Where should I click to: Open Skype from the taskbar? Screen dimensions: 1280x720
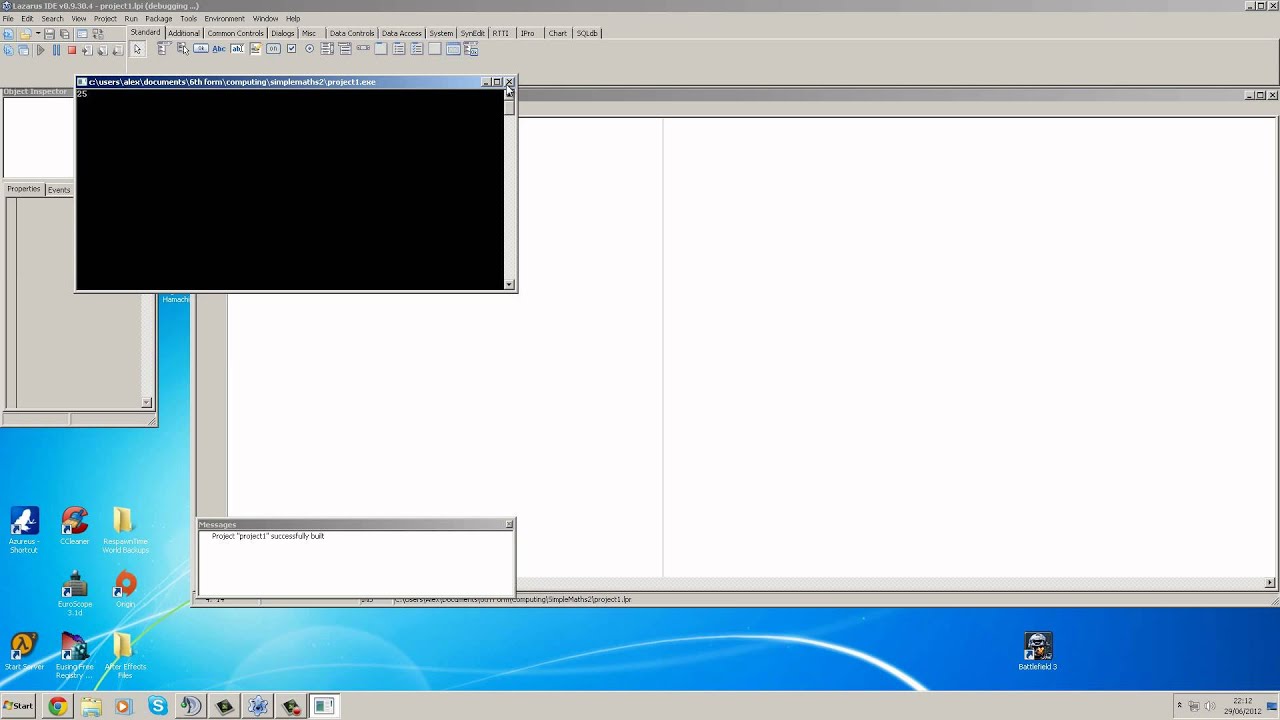157,706
